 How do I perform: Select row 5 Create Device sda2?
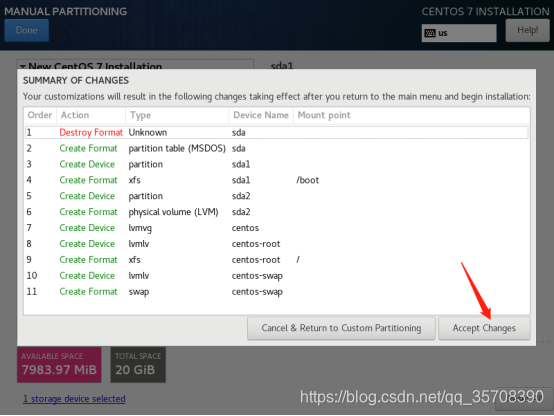[x=277, y=196]
